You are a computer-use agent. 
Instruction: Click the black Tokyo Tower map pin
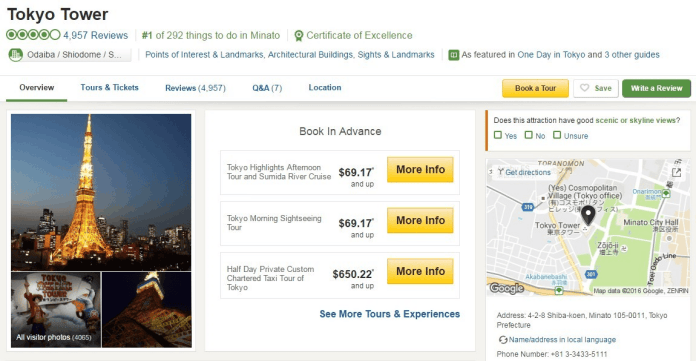coord(588,216)
